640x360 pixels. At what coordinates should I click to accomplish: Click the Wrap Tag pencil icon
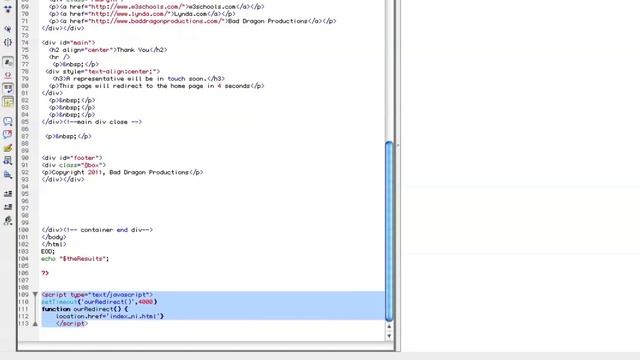[x=8, y=148]
